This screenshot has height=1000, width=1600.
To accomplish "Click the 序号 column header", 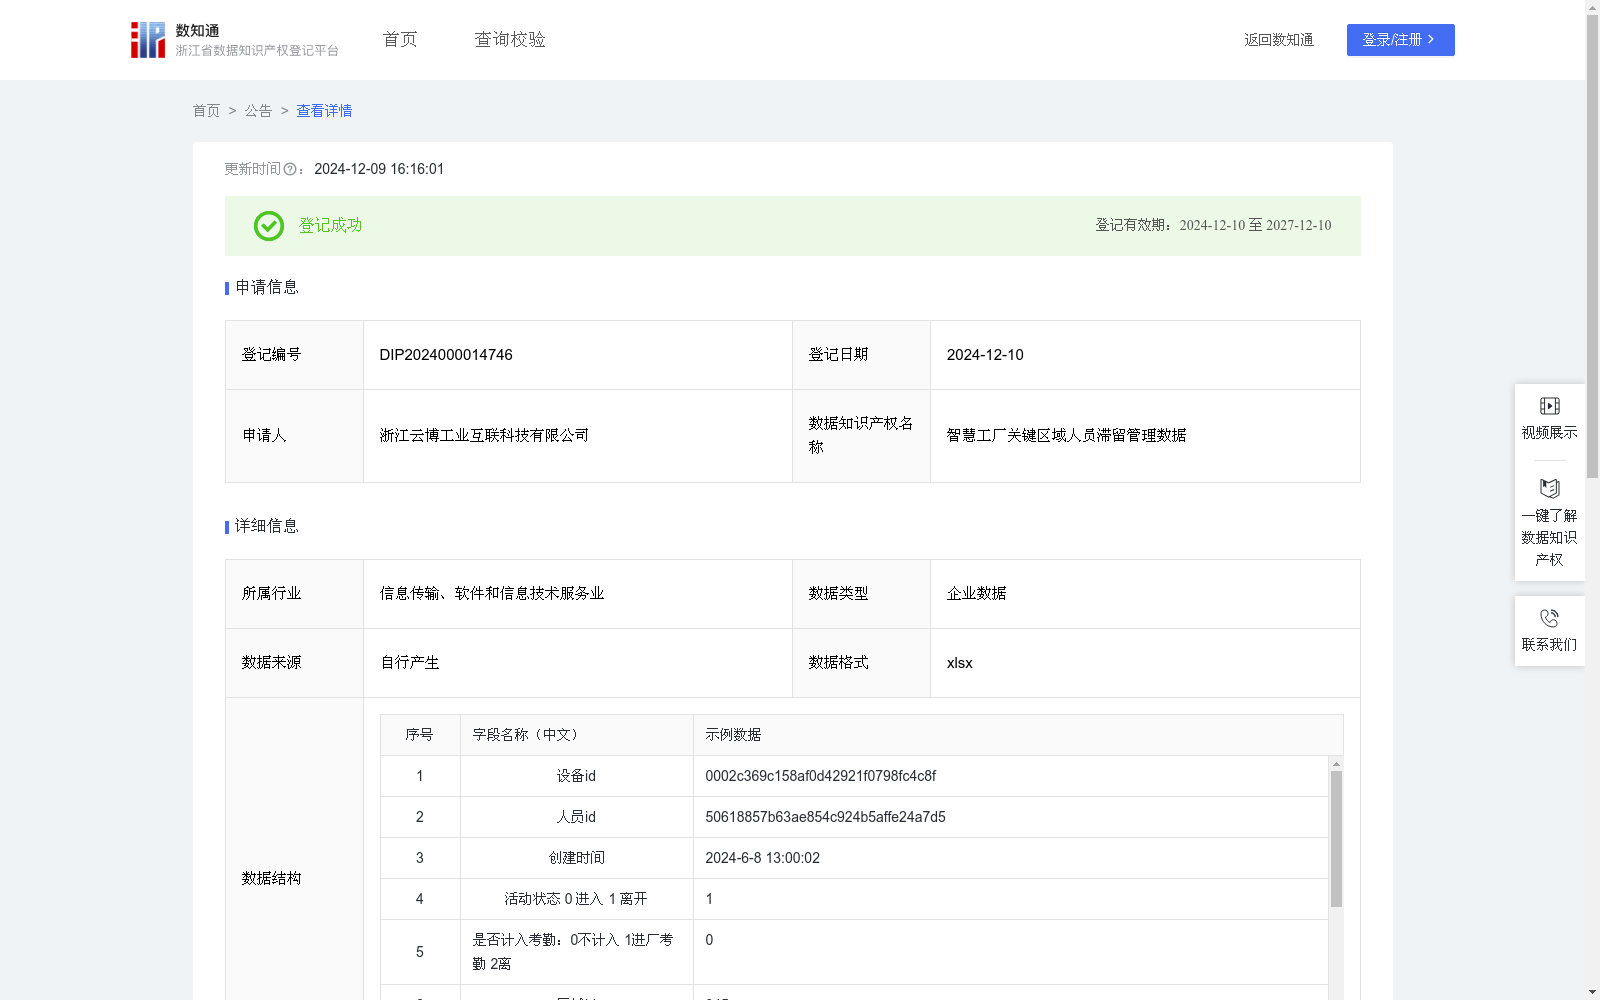I will 420,735.
